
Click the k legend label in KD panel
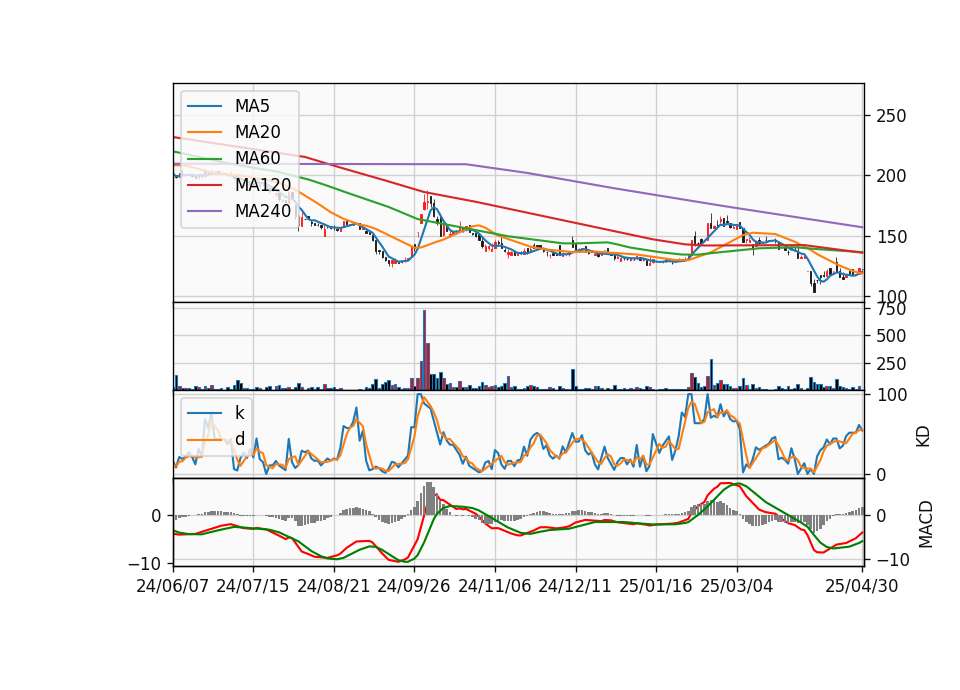tap(239, 413)
